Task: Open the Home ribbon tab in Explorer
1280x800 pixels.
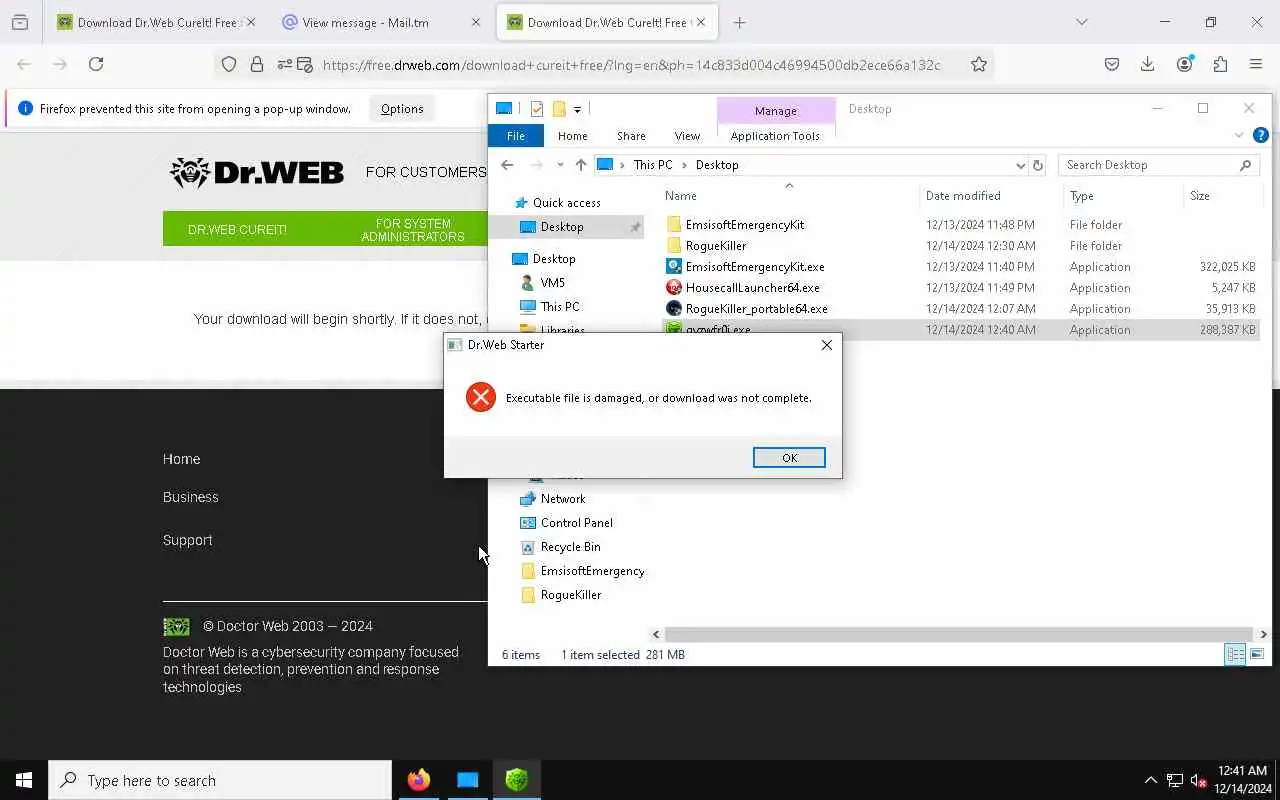Action: (573, 136)
